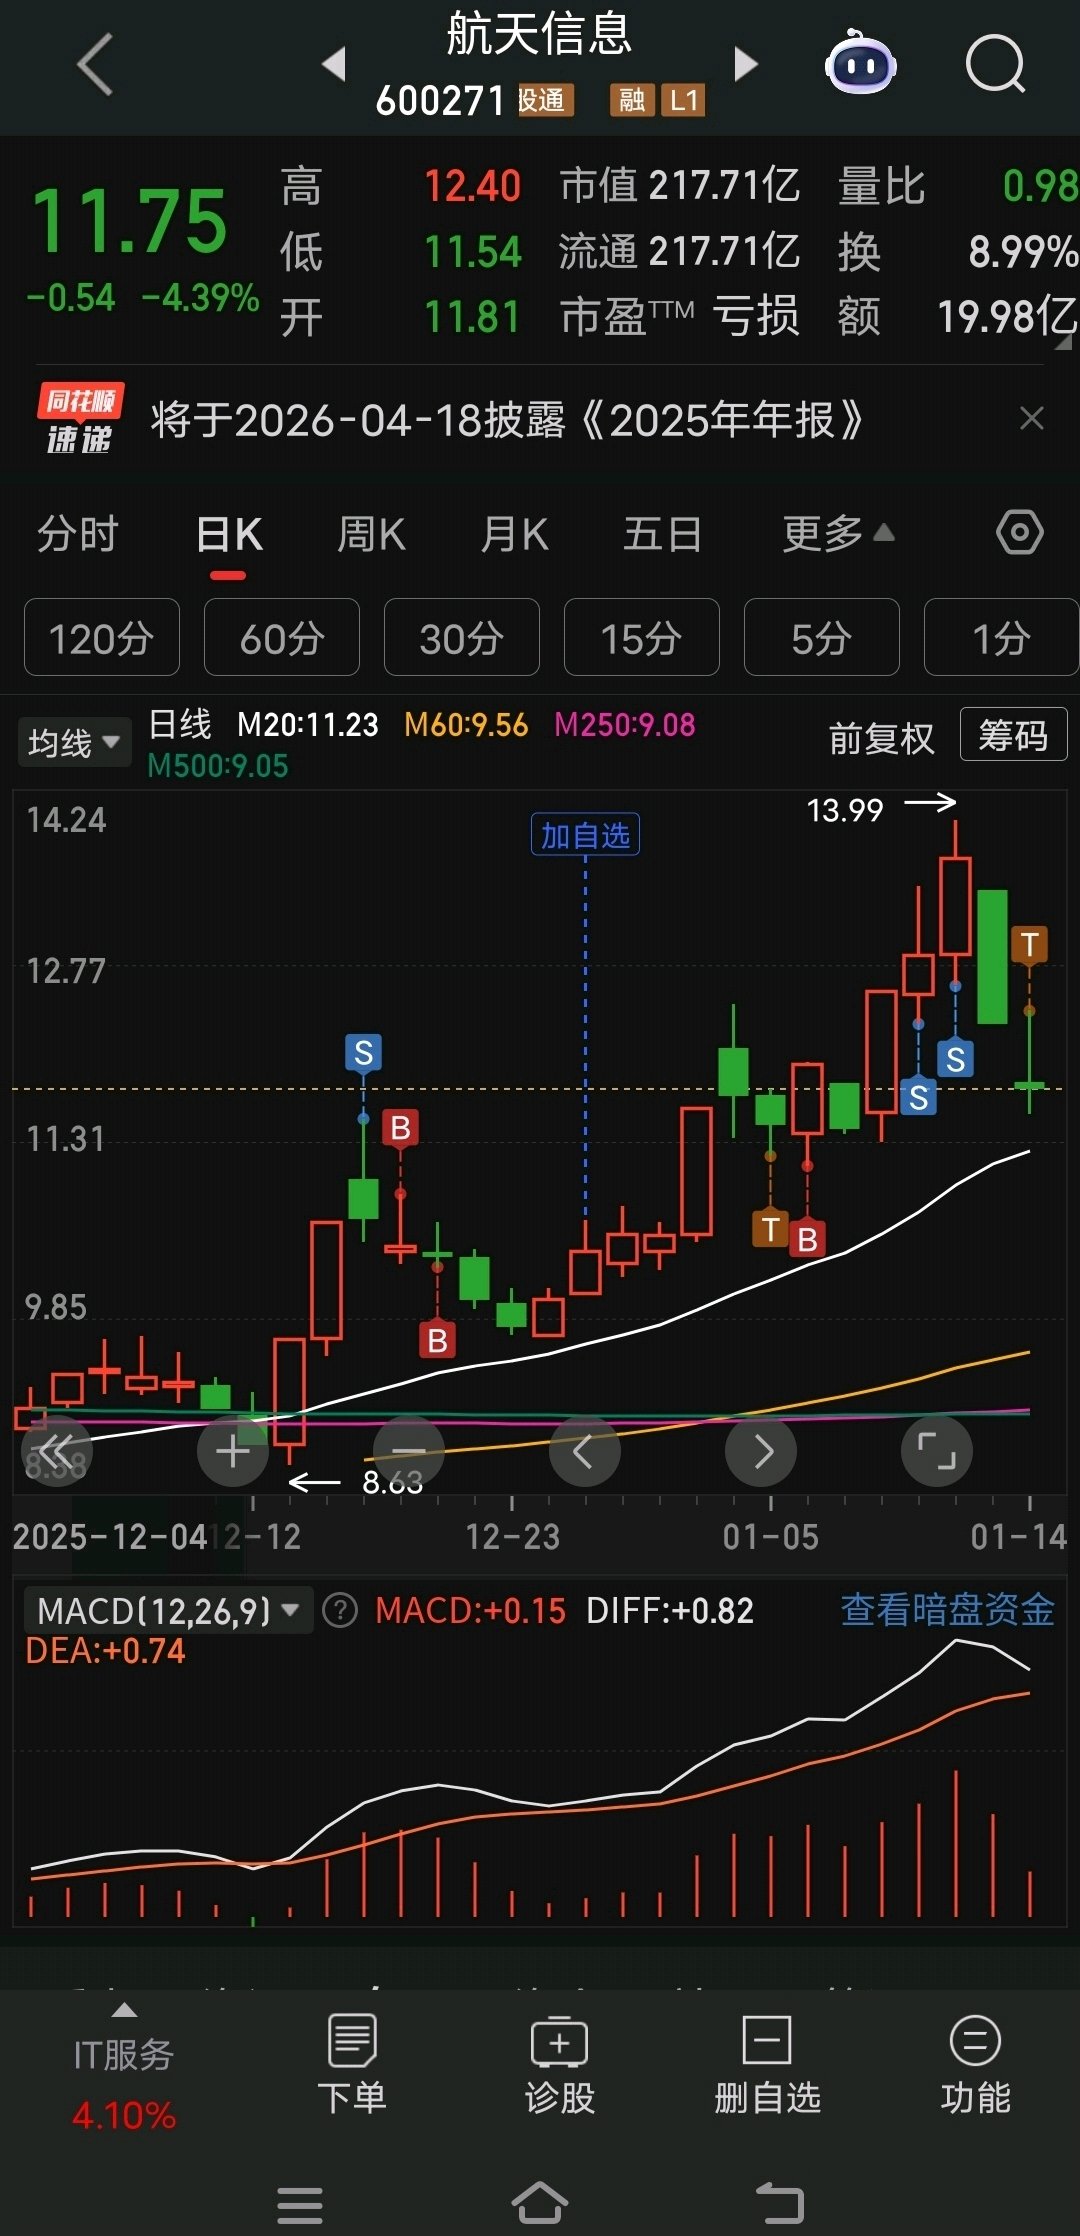Dismiss the annual report notice banner
Screen dimensions: 1080x2236
(x=1031, y=418)
